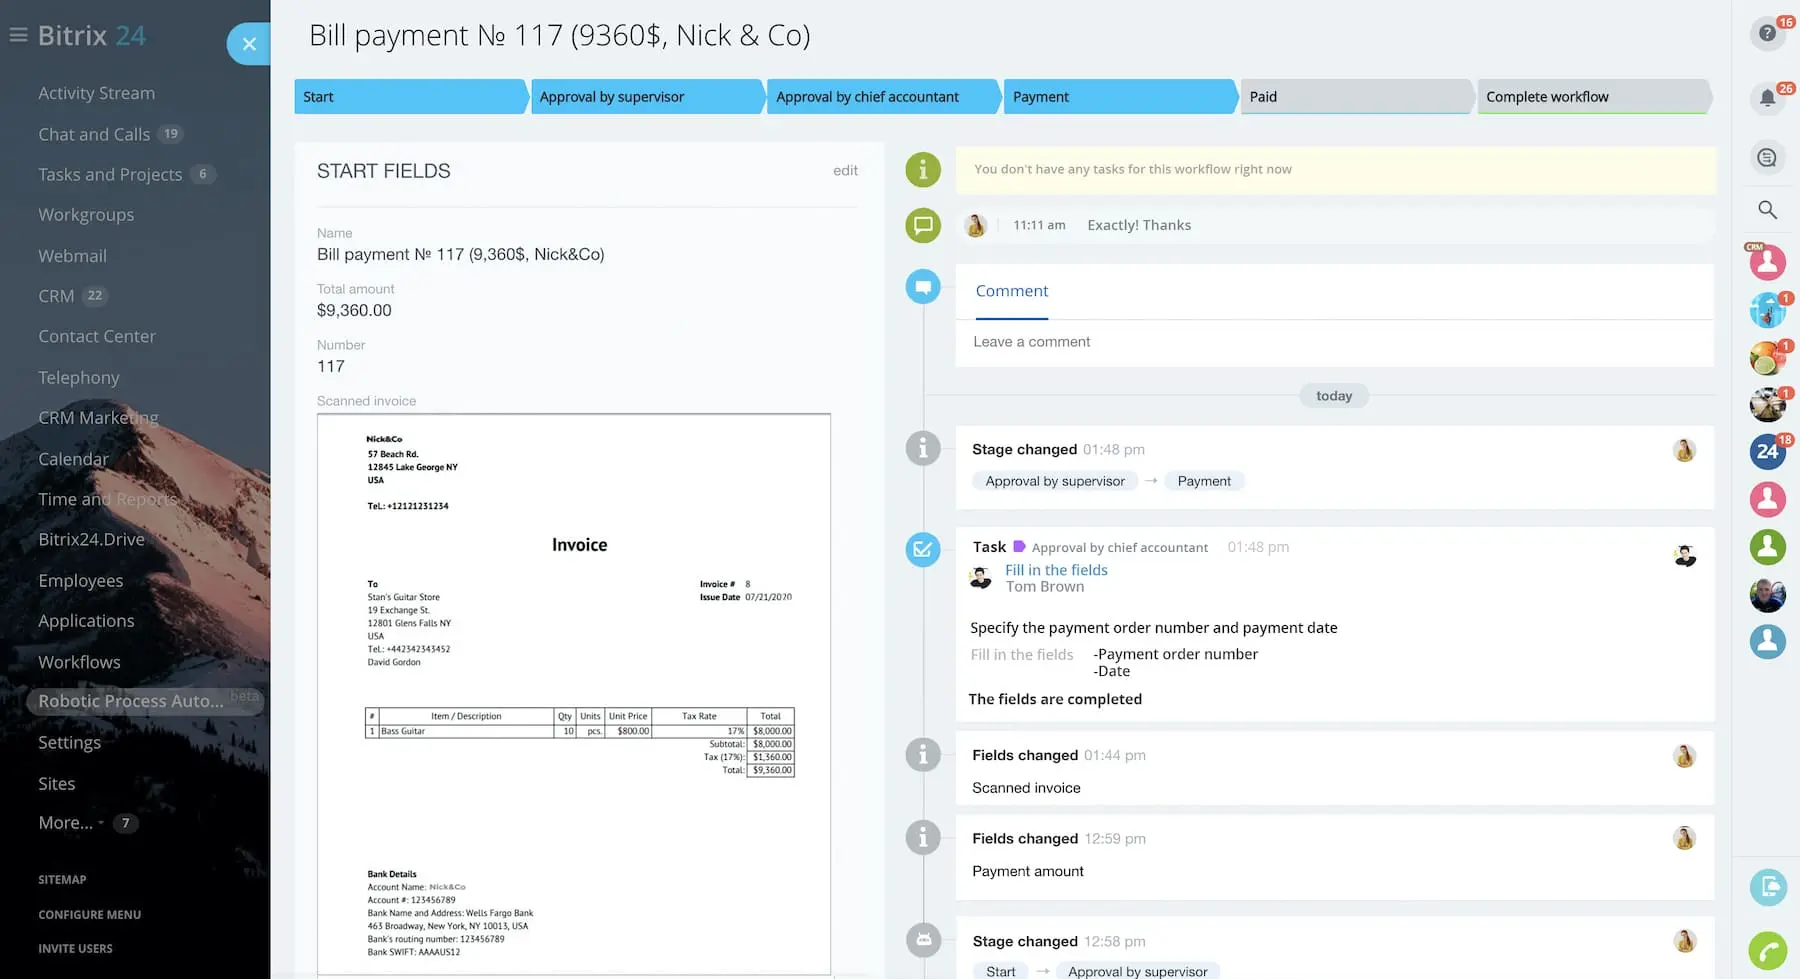This screenshot has width=1800, height=979.
Task: Open Robotic Process Automation menu item
Action: 131,701
